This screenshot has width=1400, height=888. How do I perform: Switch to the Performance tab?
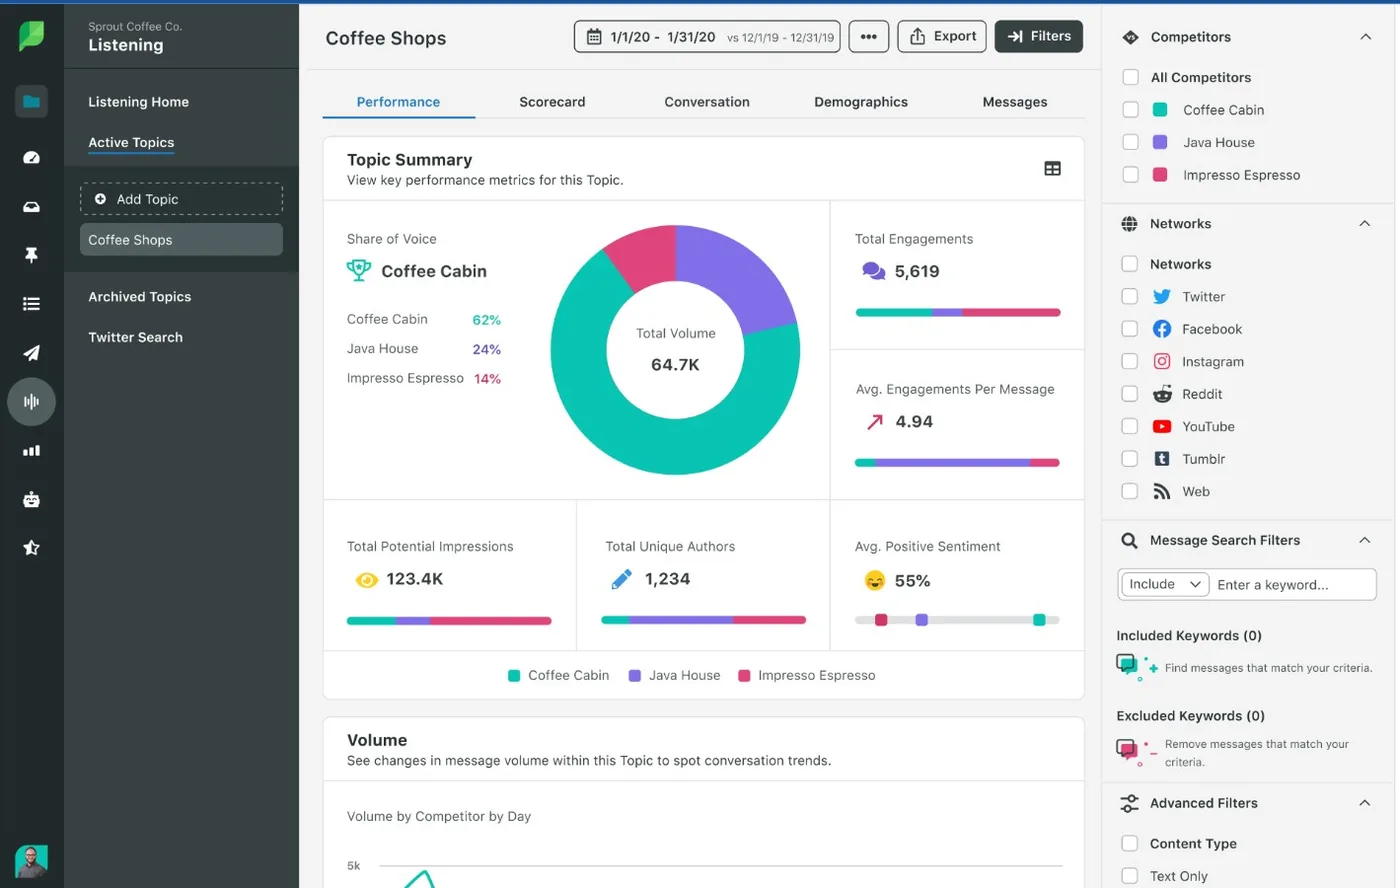pos(398,102)
